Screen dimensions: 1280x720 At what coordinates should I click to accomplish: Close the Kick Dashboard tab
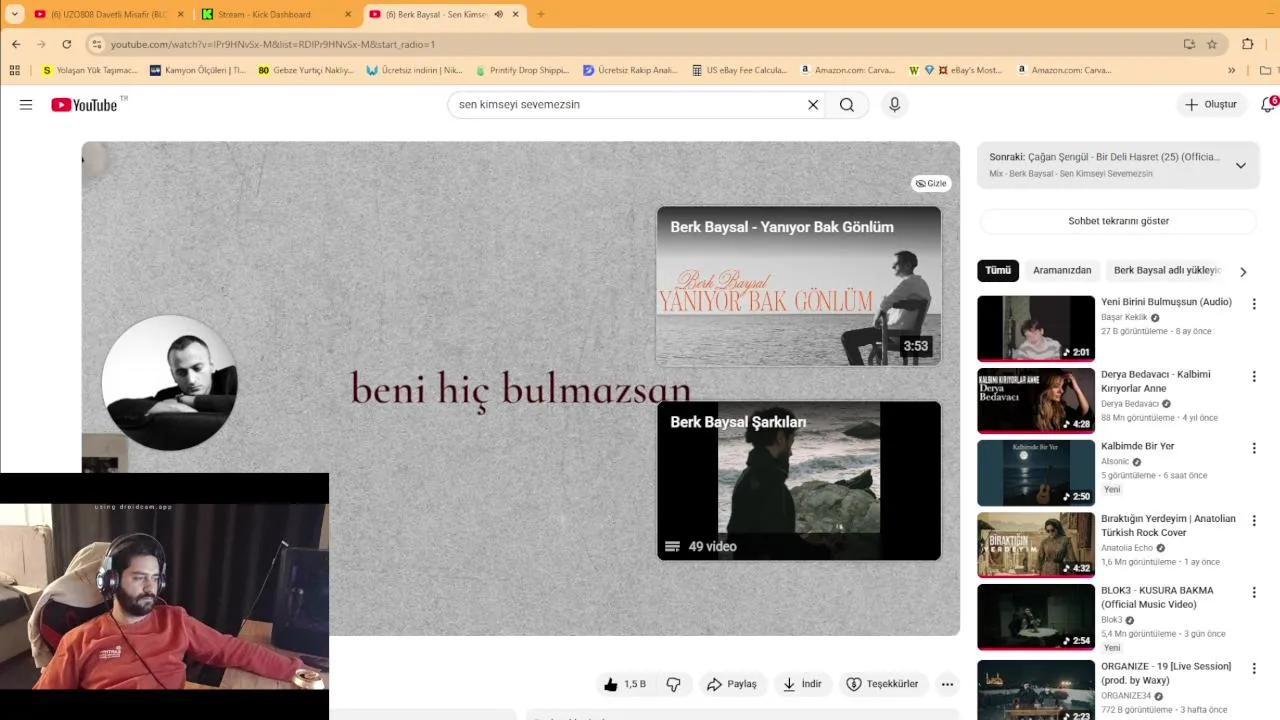(348, 14)
